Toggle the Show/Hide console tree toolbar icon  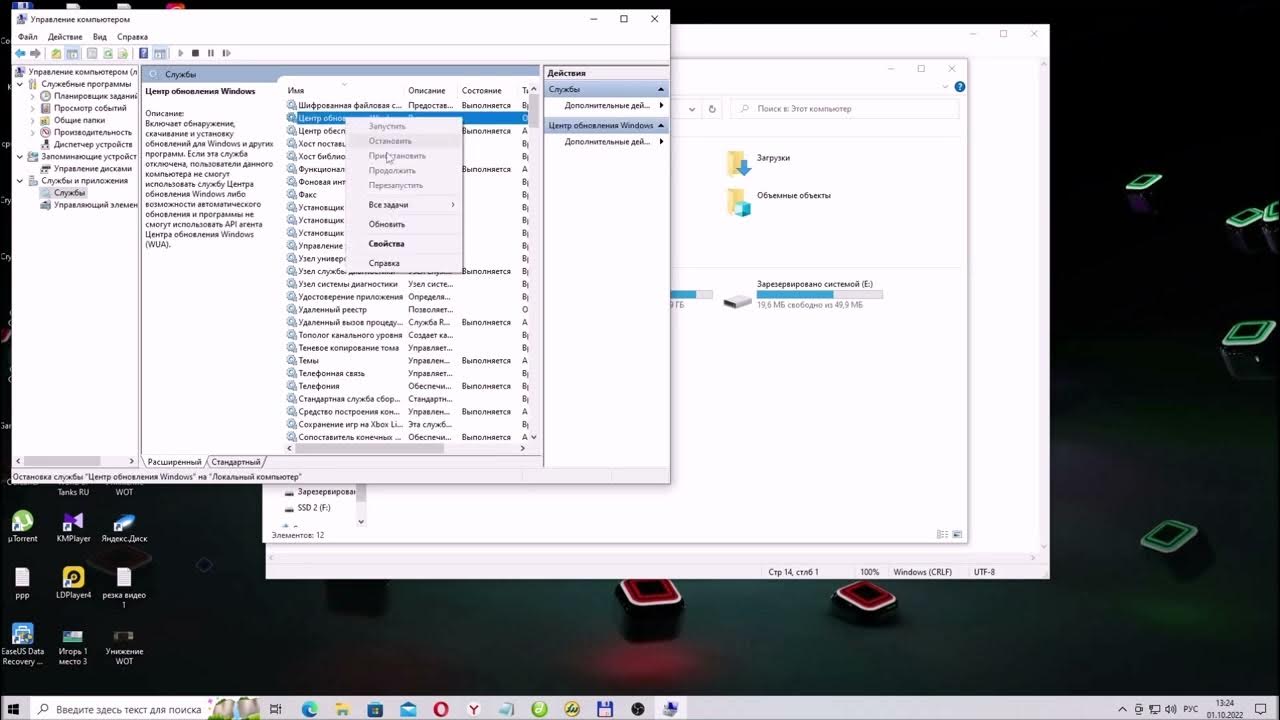(72, 53)
